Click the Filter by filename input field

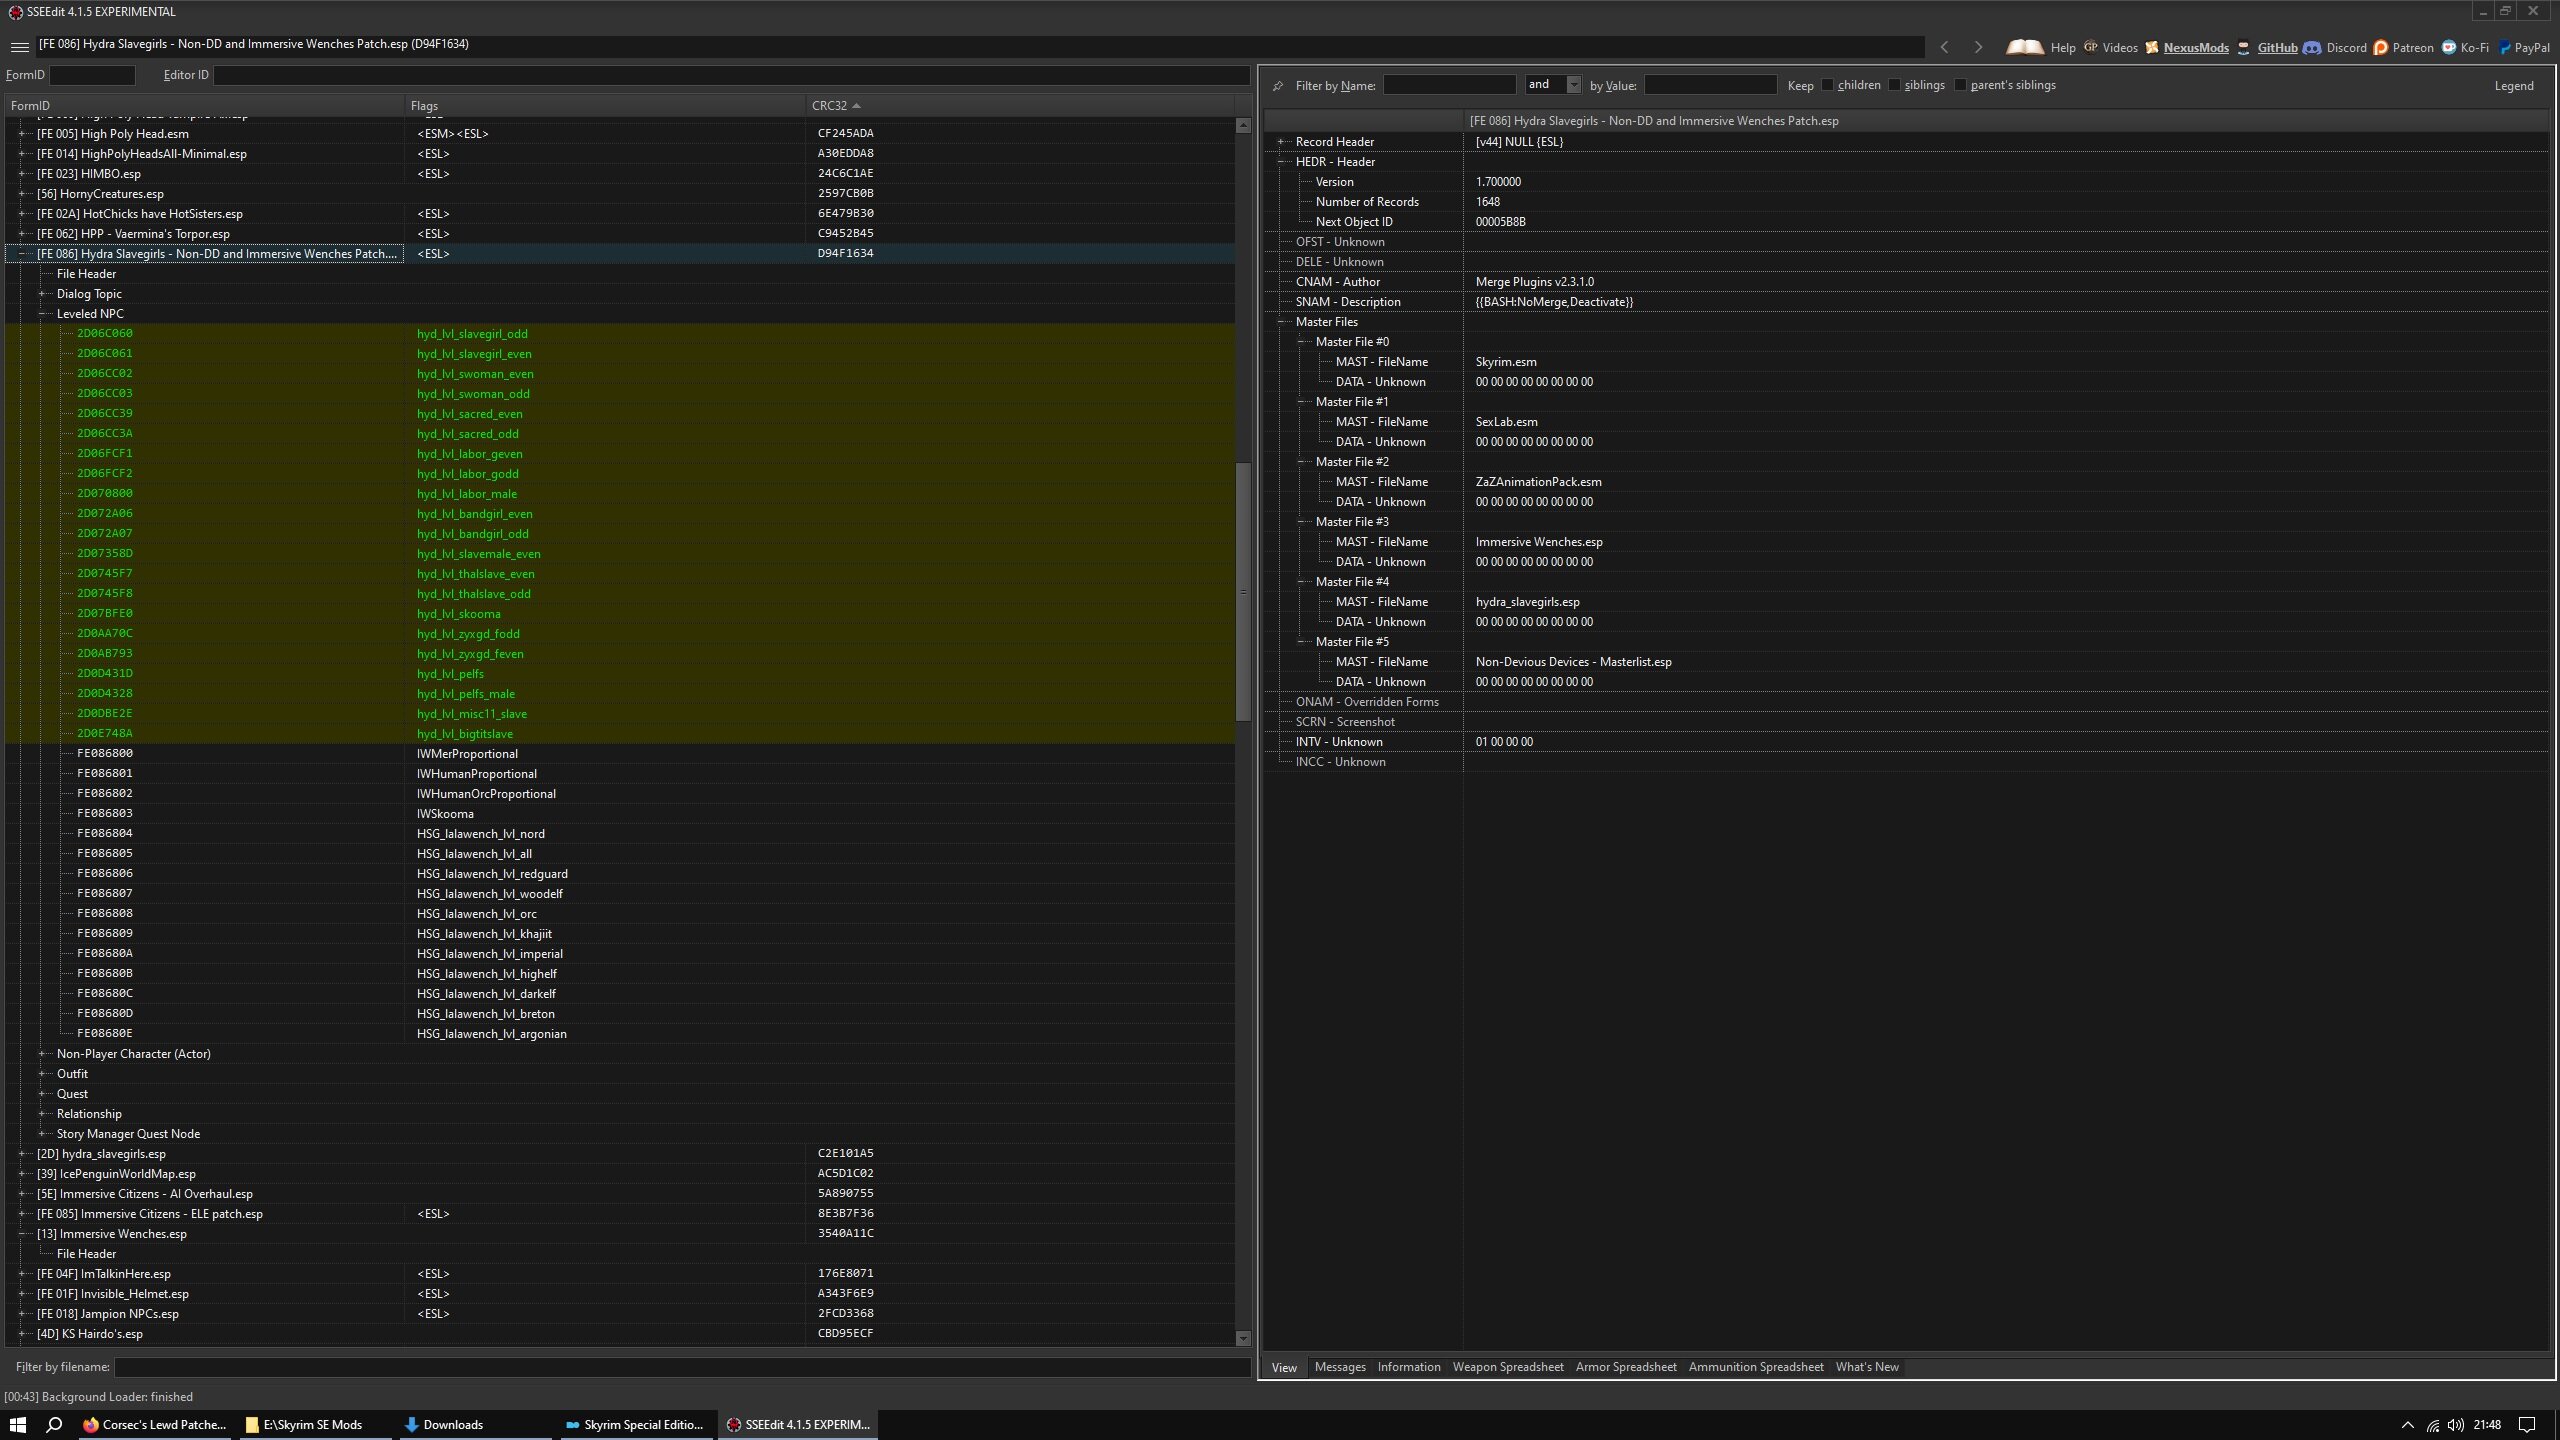[680, 1367]
